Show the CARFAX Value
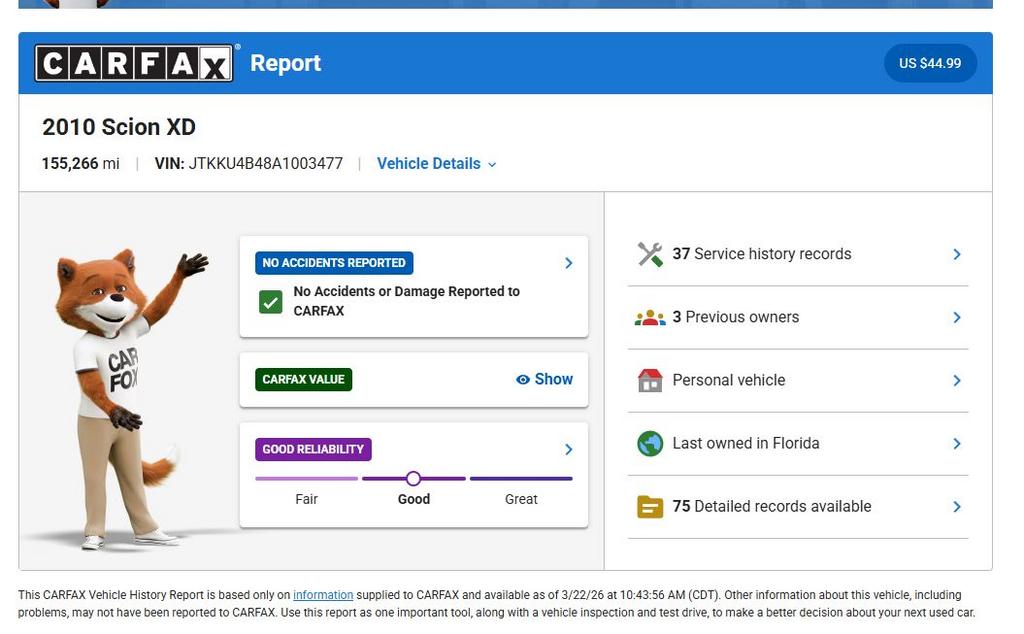1024x634 pixels. coord(545,380)
